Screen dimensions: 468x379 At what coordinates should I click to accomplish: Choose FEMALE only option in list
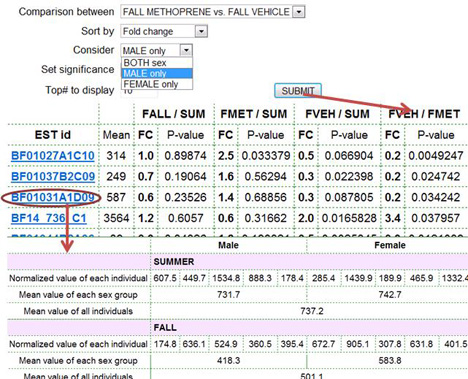coord(157,84)
